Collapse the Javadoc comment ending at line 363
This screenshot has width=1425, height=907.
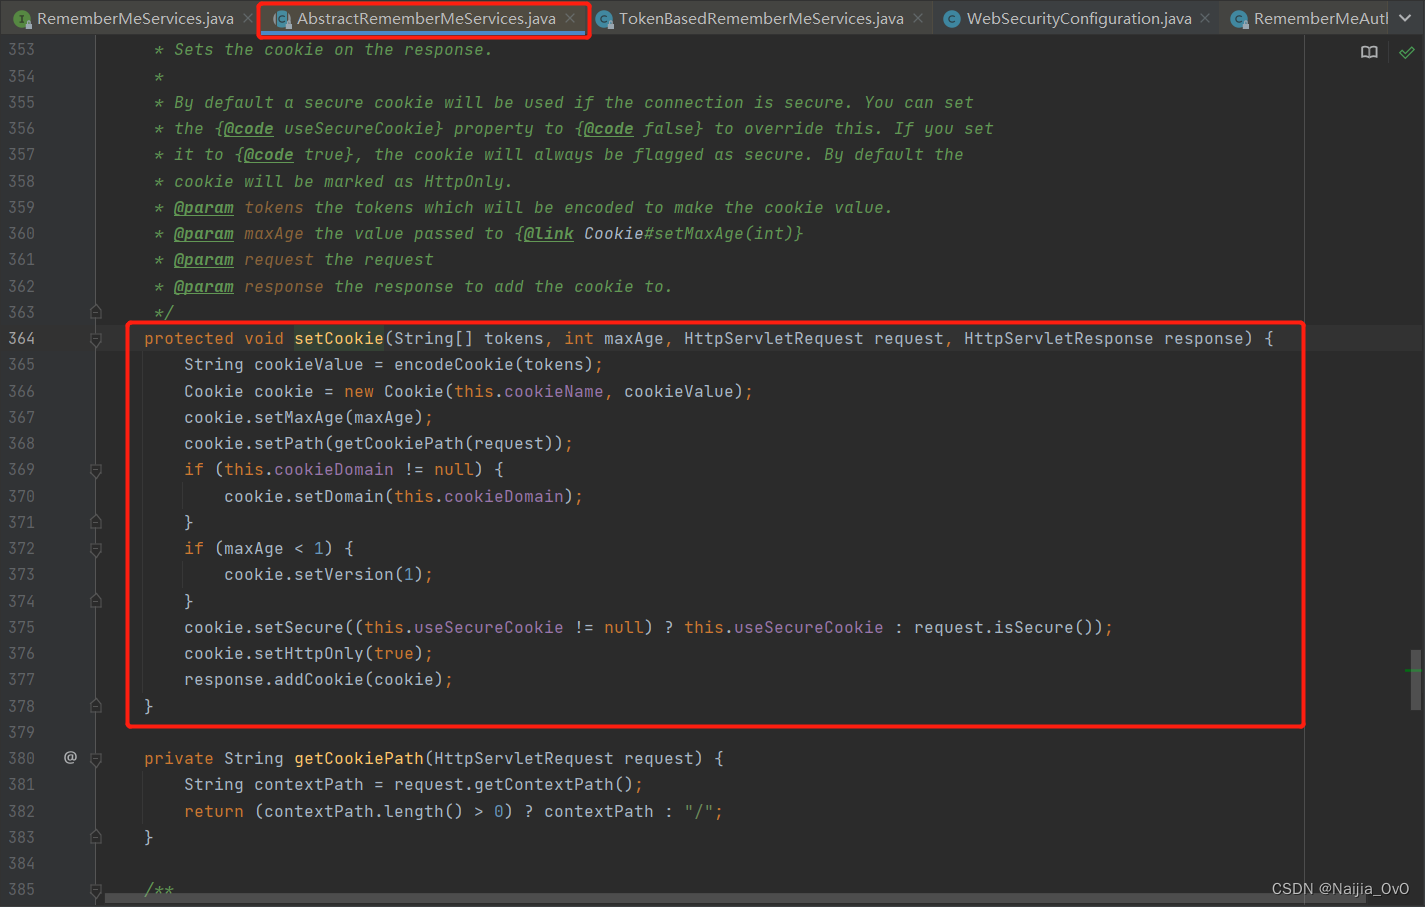(x=96, y=312)
